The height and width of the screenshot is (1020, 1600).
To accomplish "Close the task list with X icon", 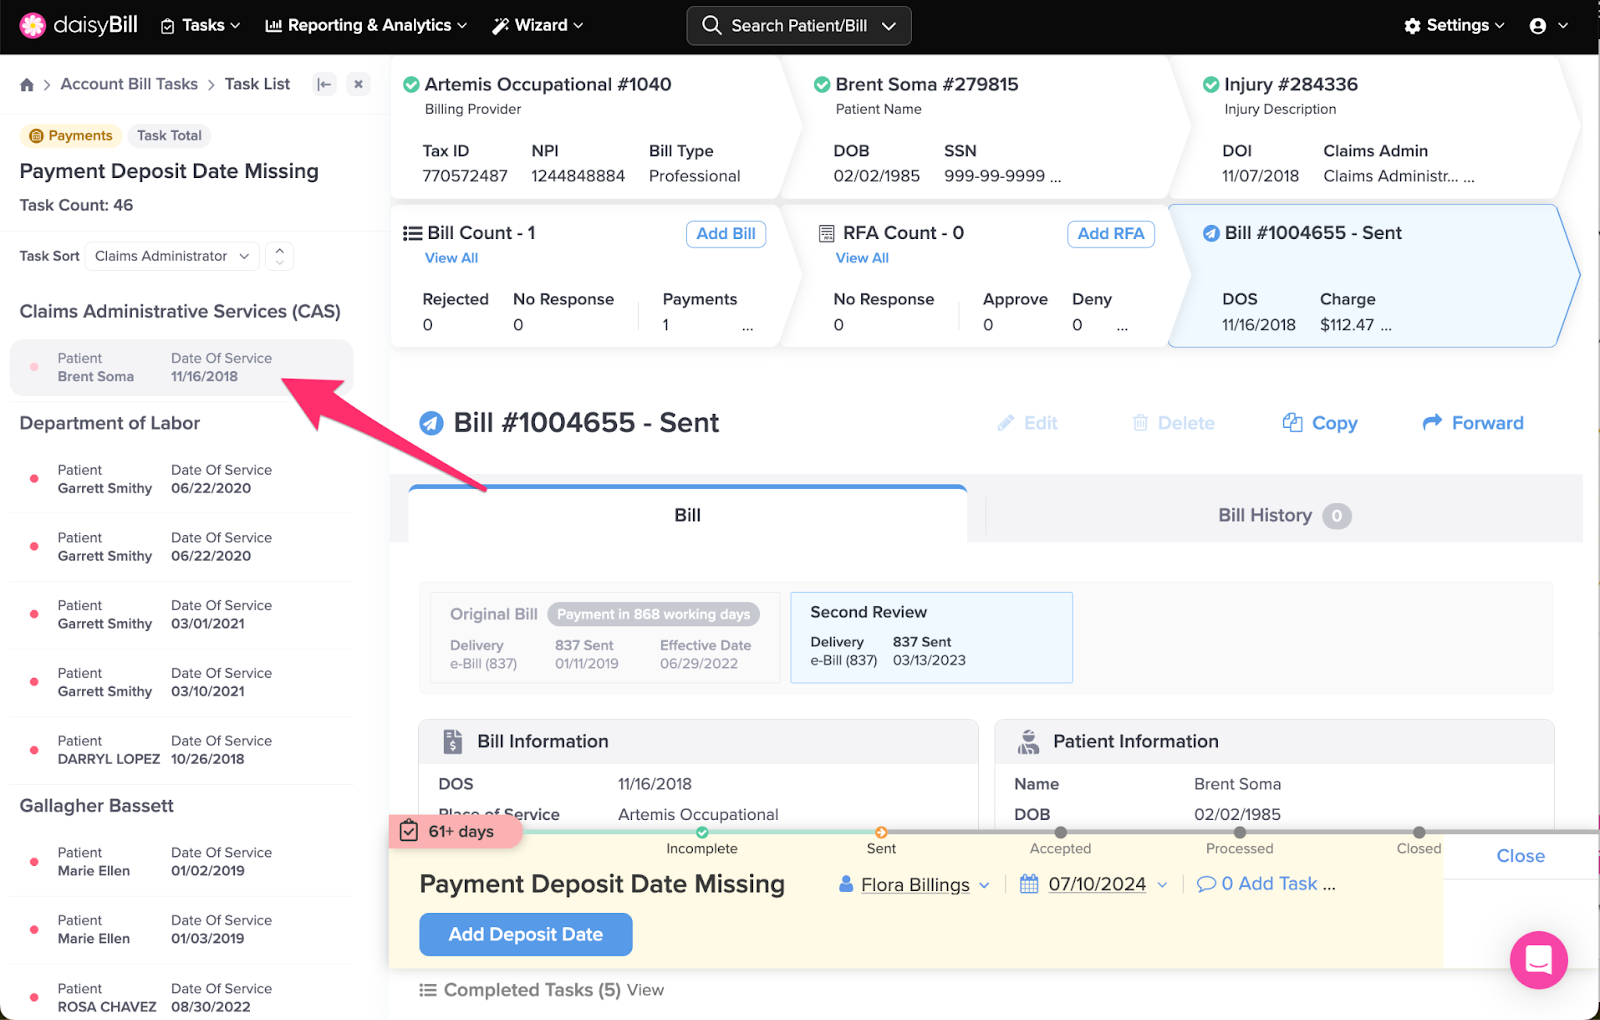I will pos(358,85).
